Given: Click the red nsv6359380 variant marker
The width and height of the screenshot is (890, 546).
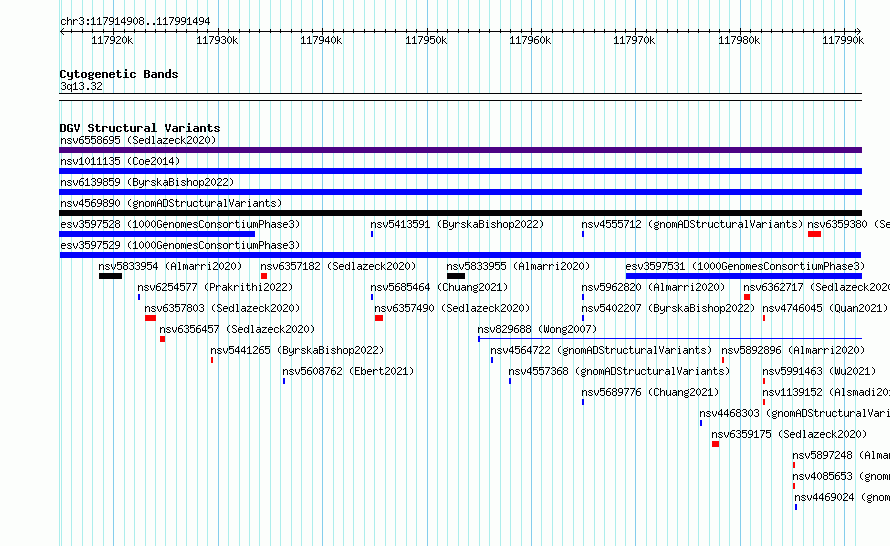Looking at the screenshot, I should tap(815, 234).
